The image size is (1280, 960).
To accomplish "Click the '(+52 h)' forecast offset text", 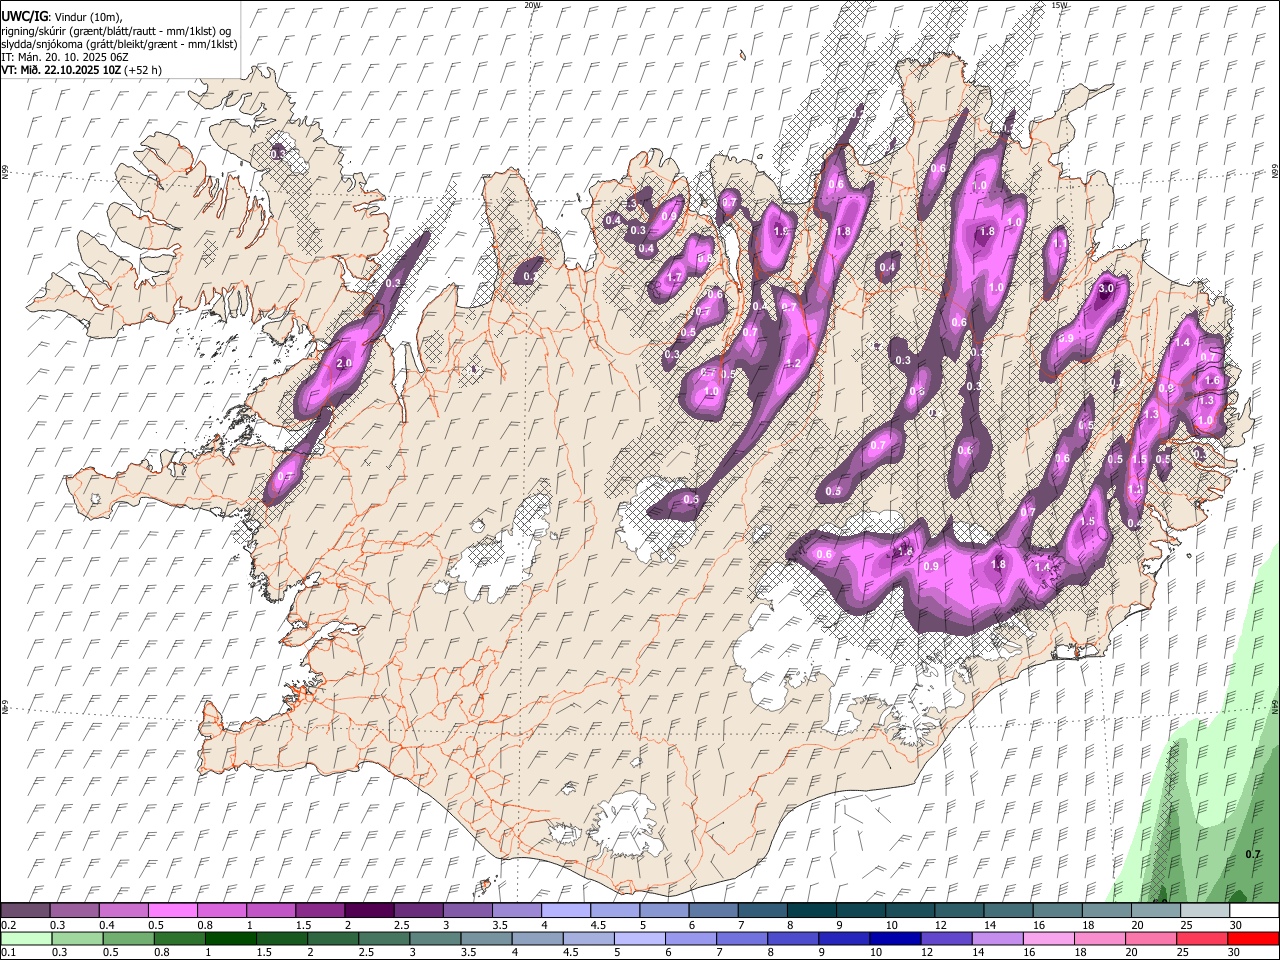I will click(x=144, y=70).
